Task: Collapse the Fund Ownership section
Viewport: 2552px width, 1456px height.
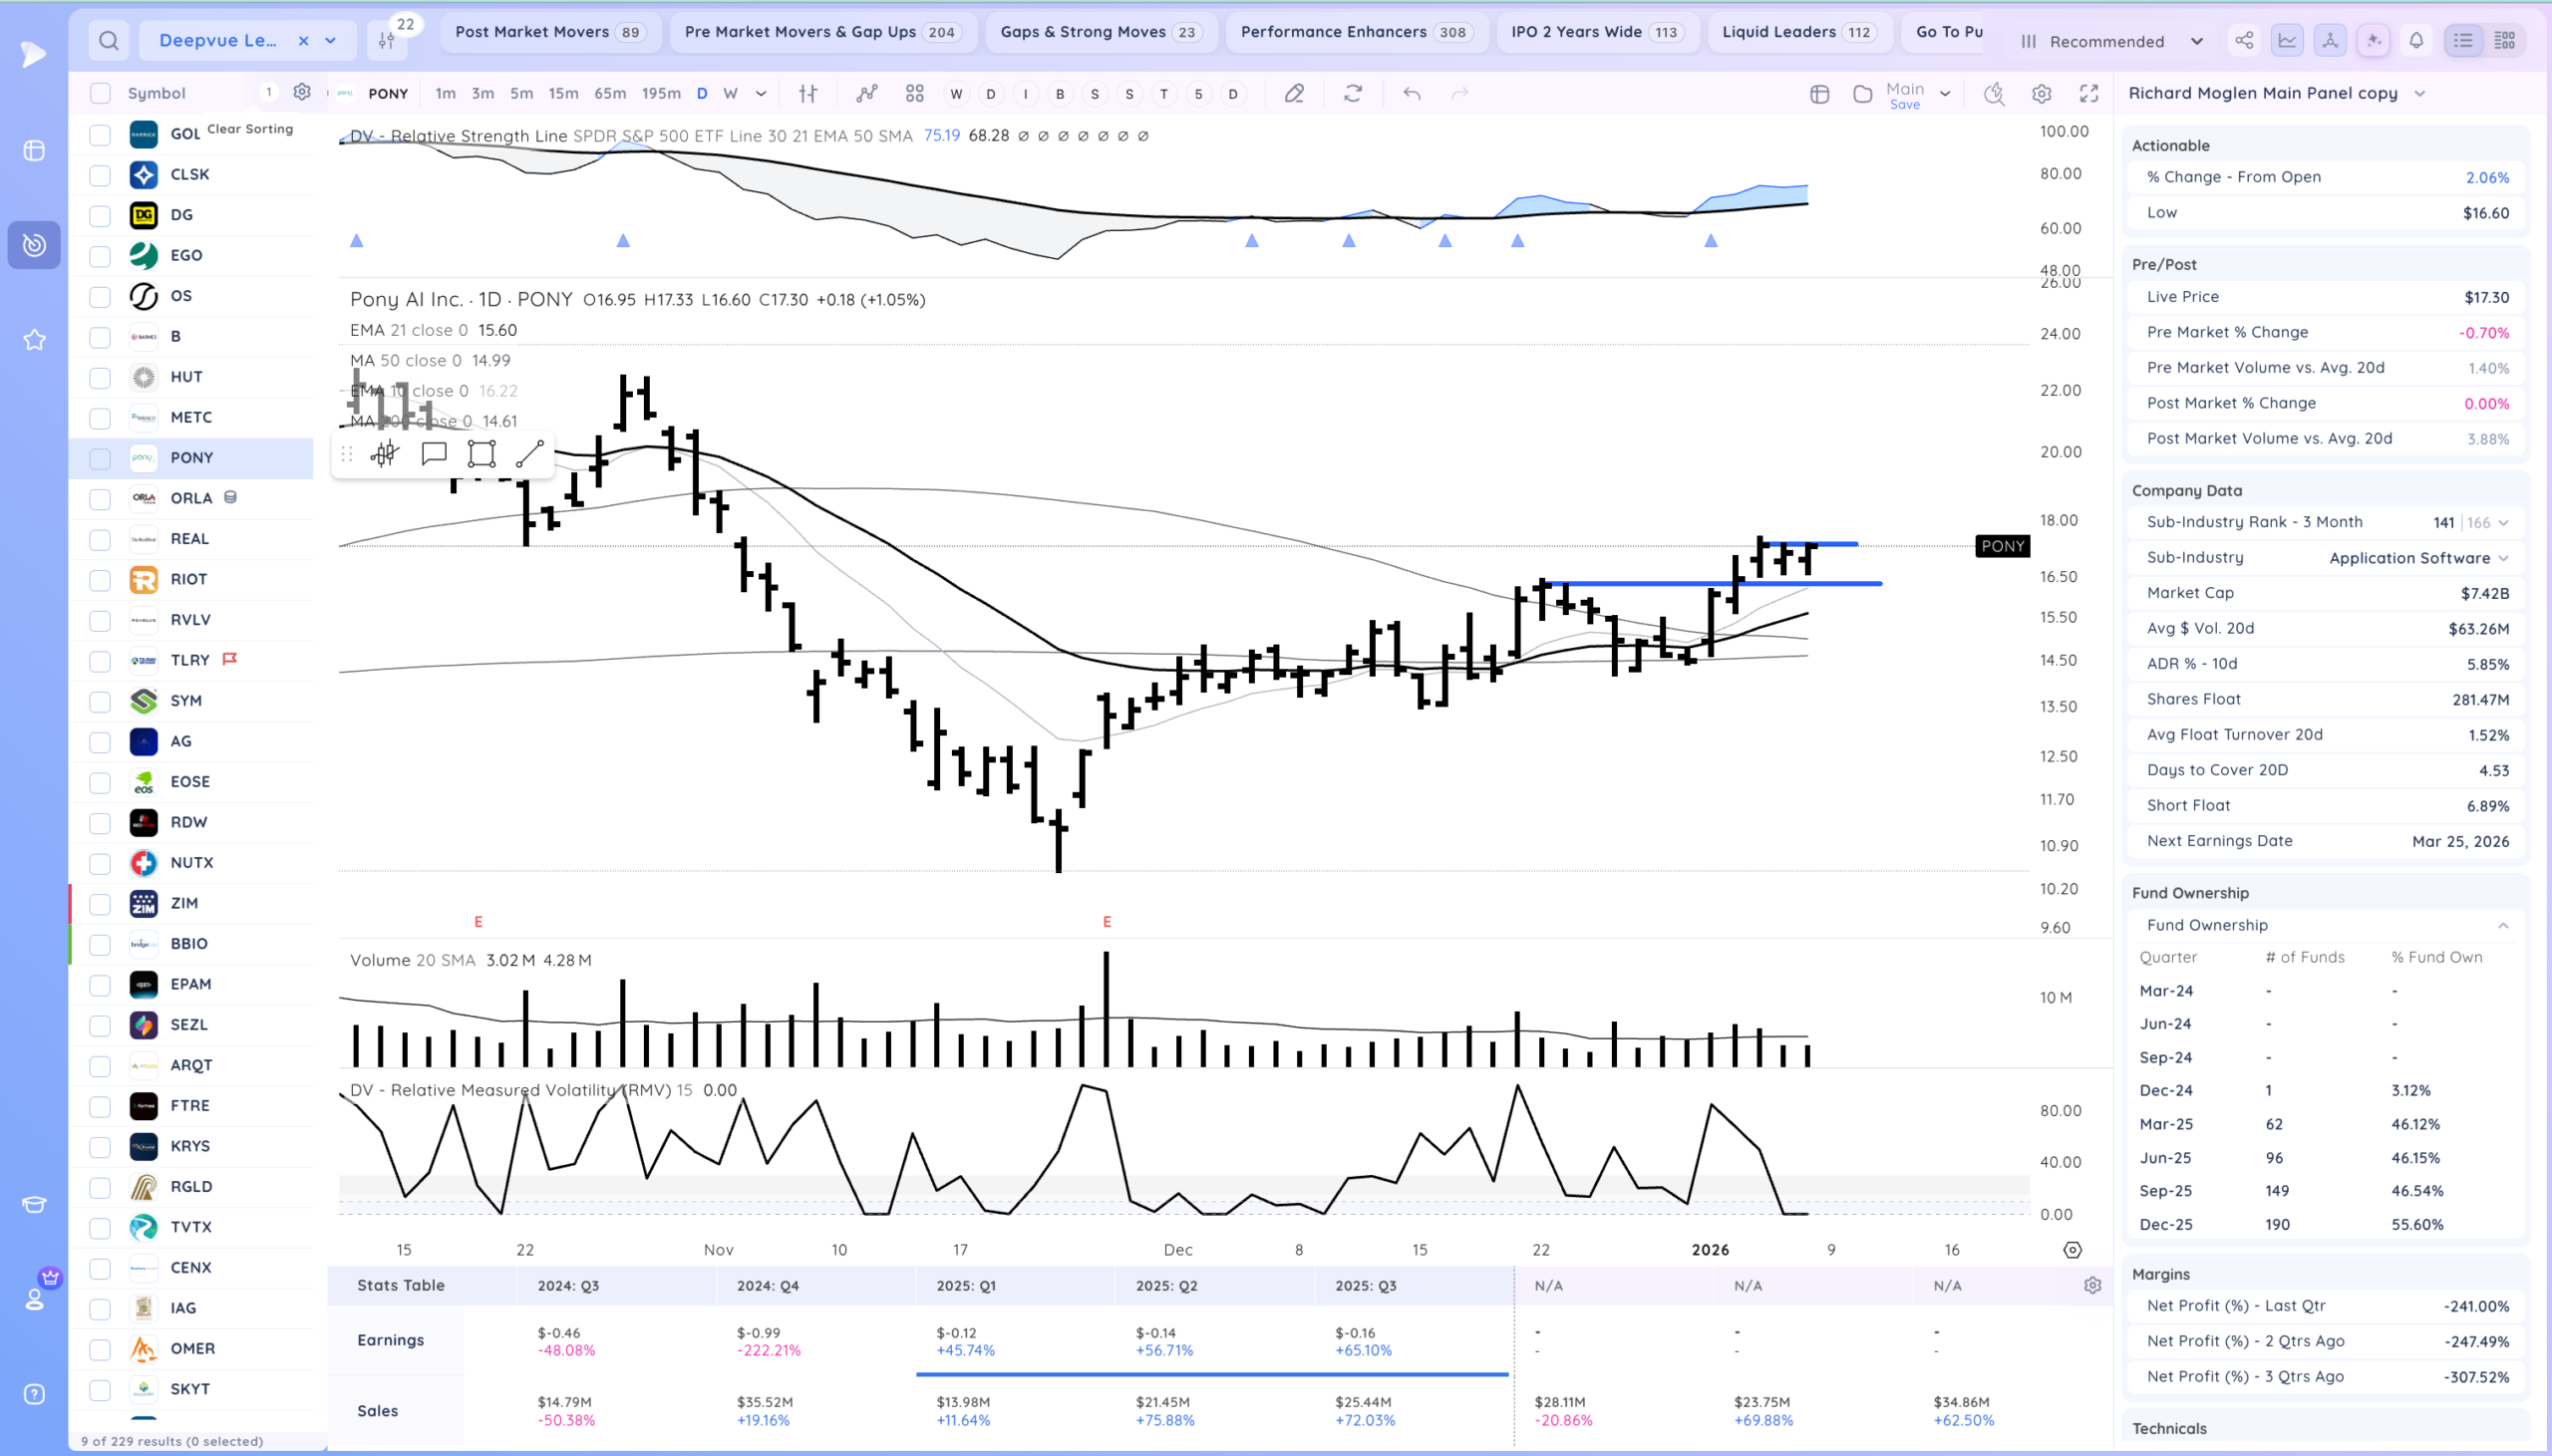Action: point(2503,925)
